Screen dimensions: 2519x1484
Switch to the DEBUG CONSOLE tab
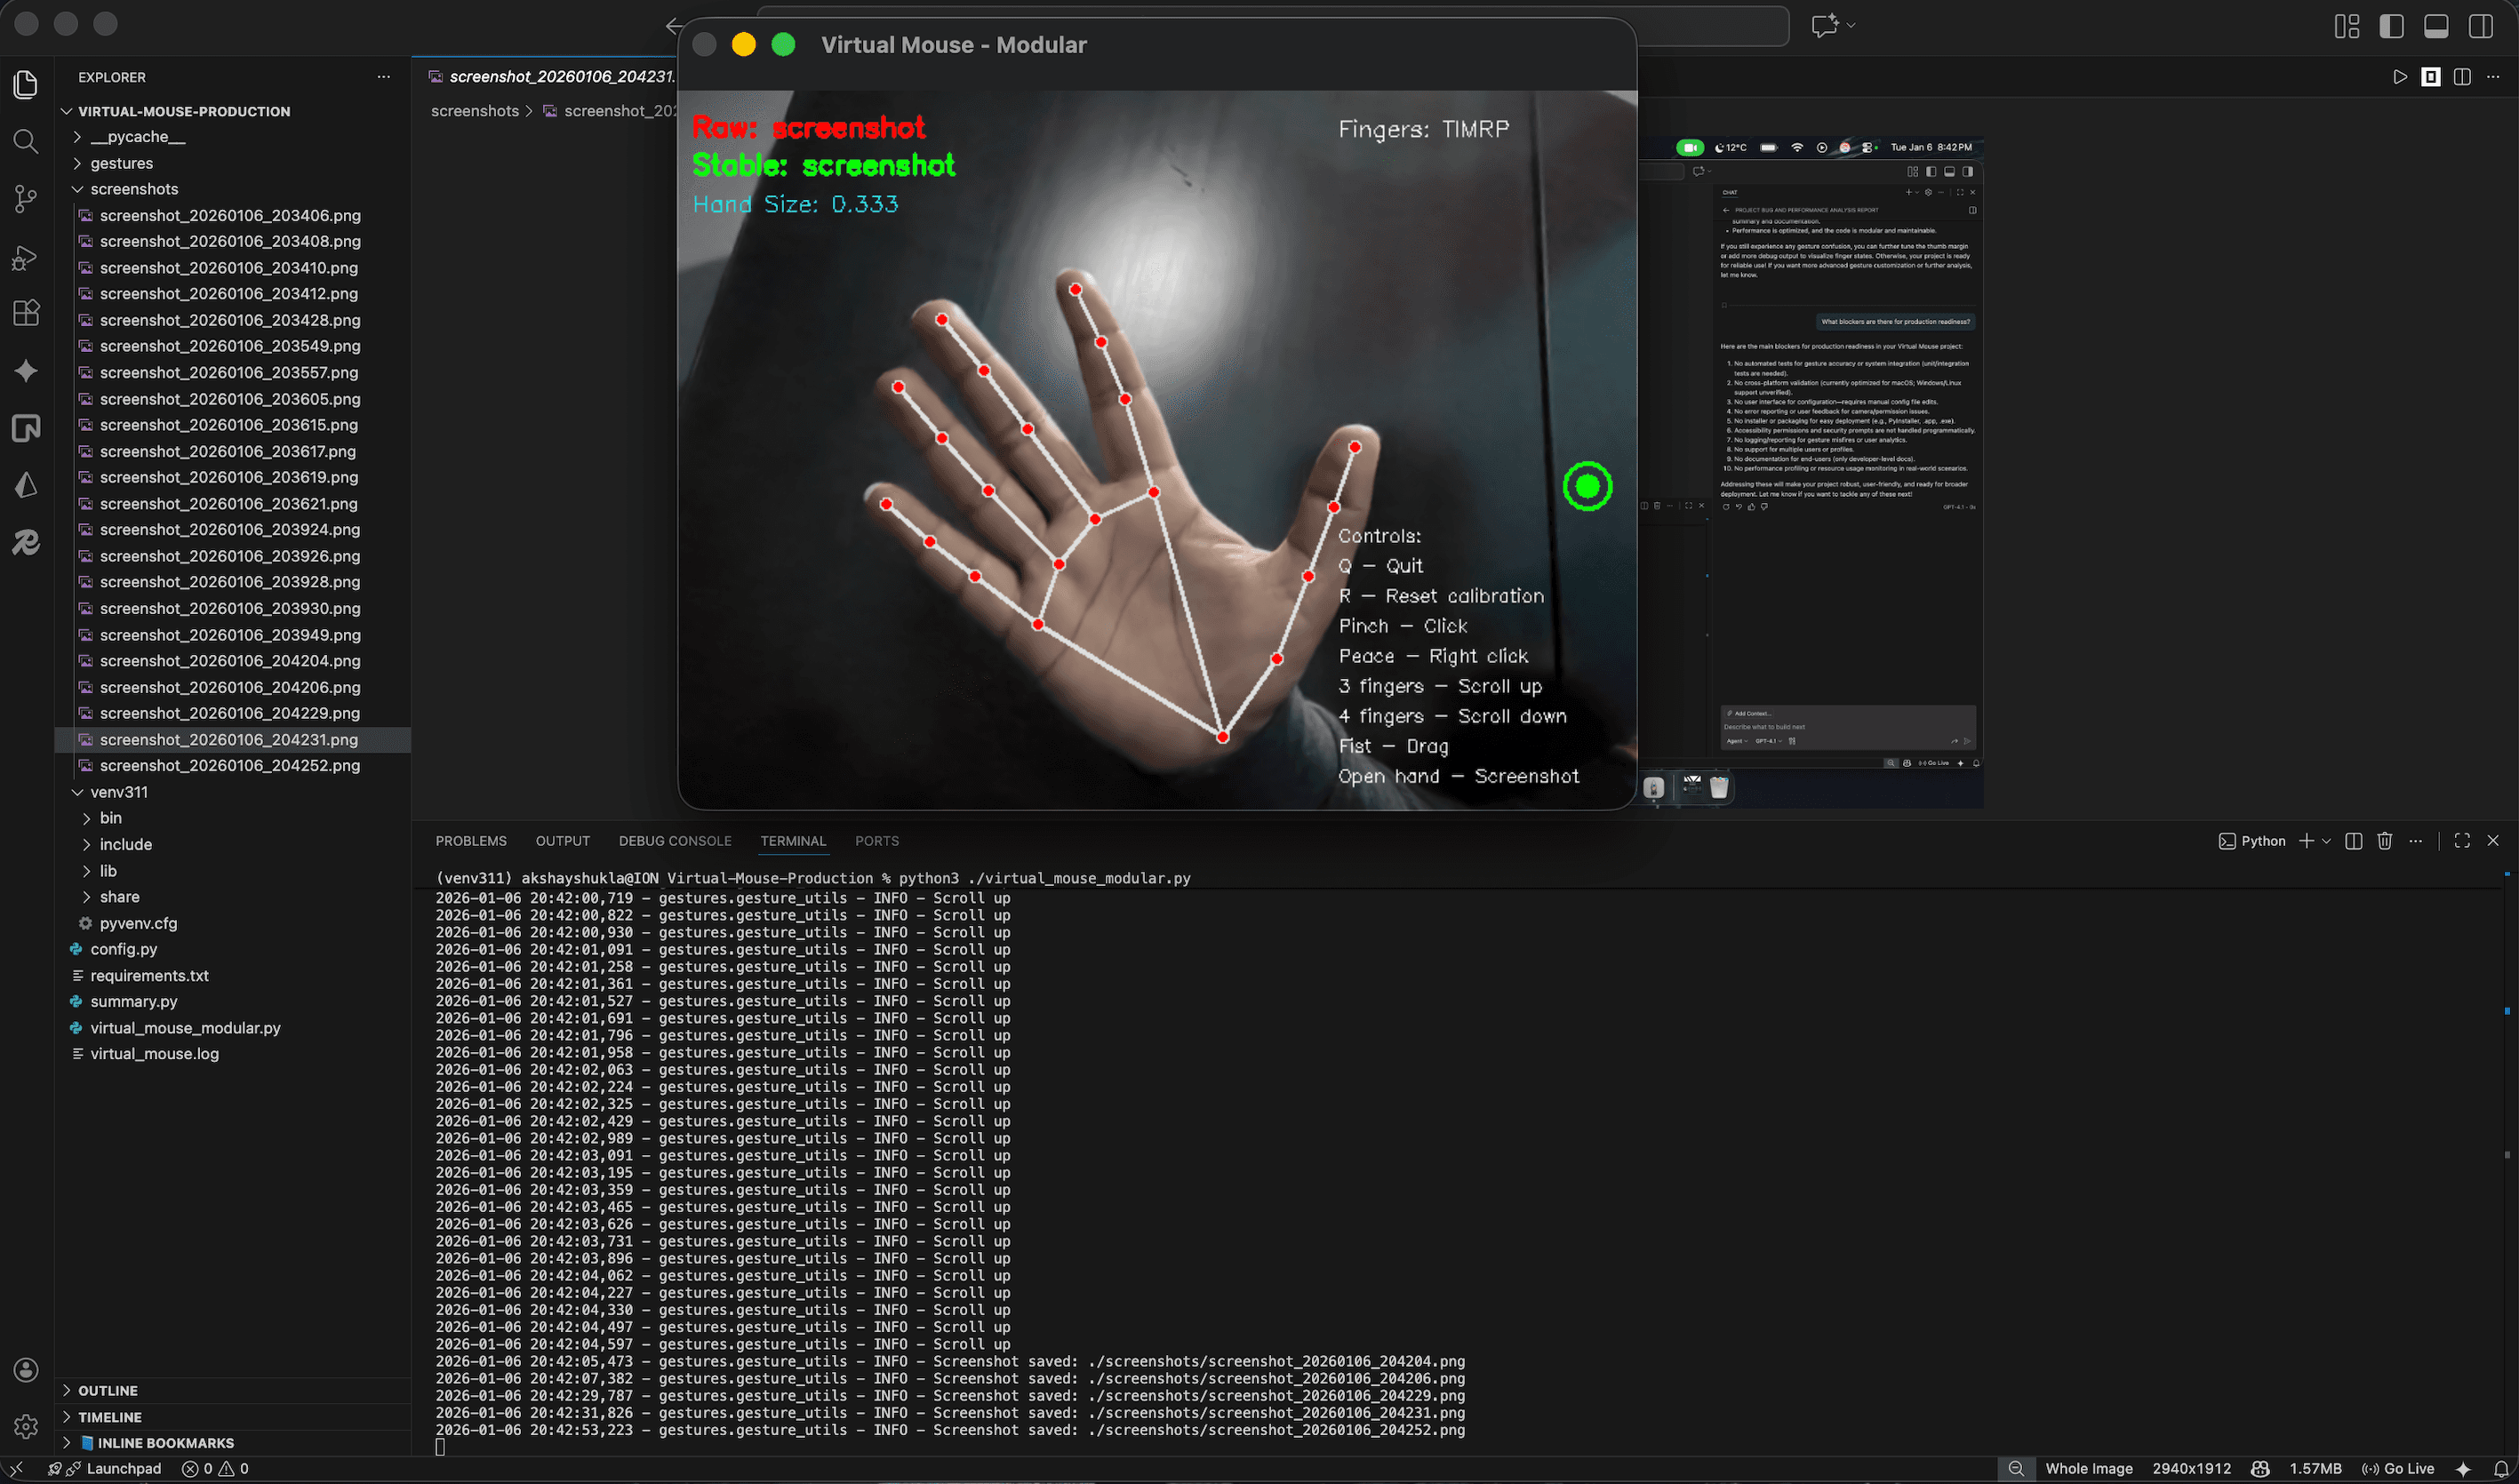(675, 841)
